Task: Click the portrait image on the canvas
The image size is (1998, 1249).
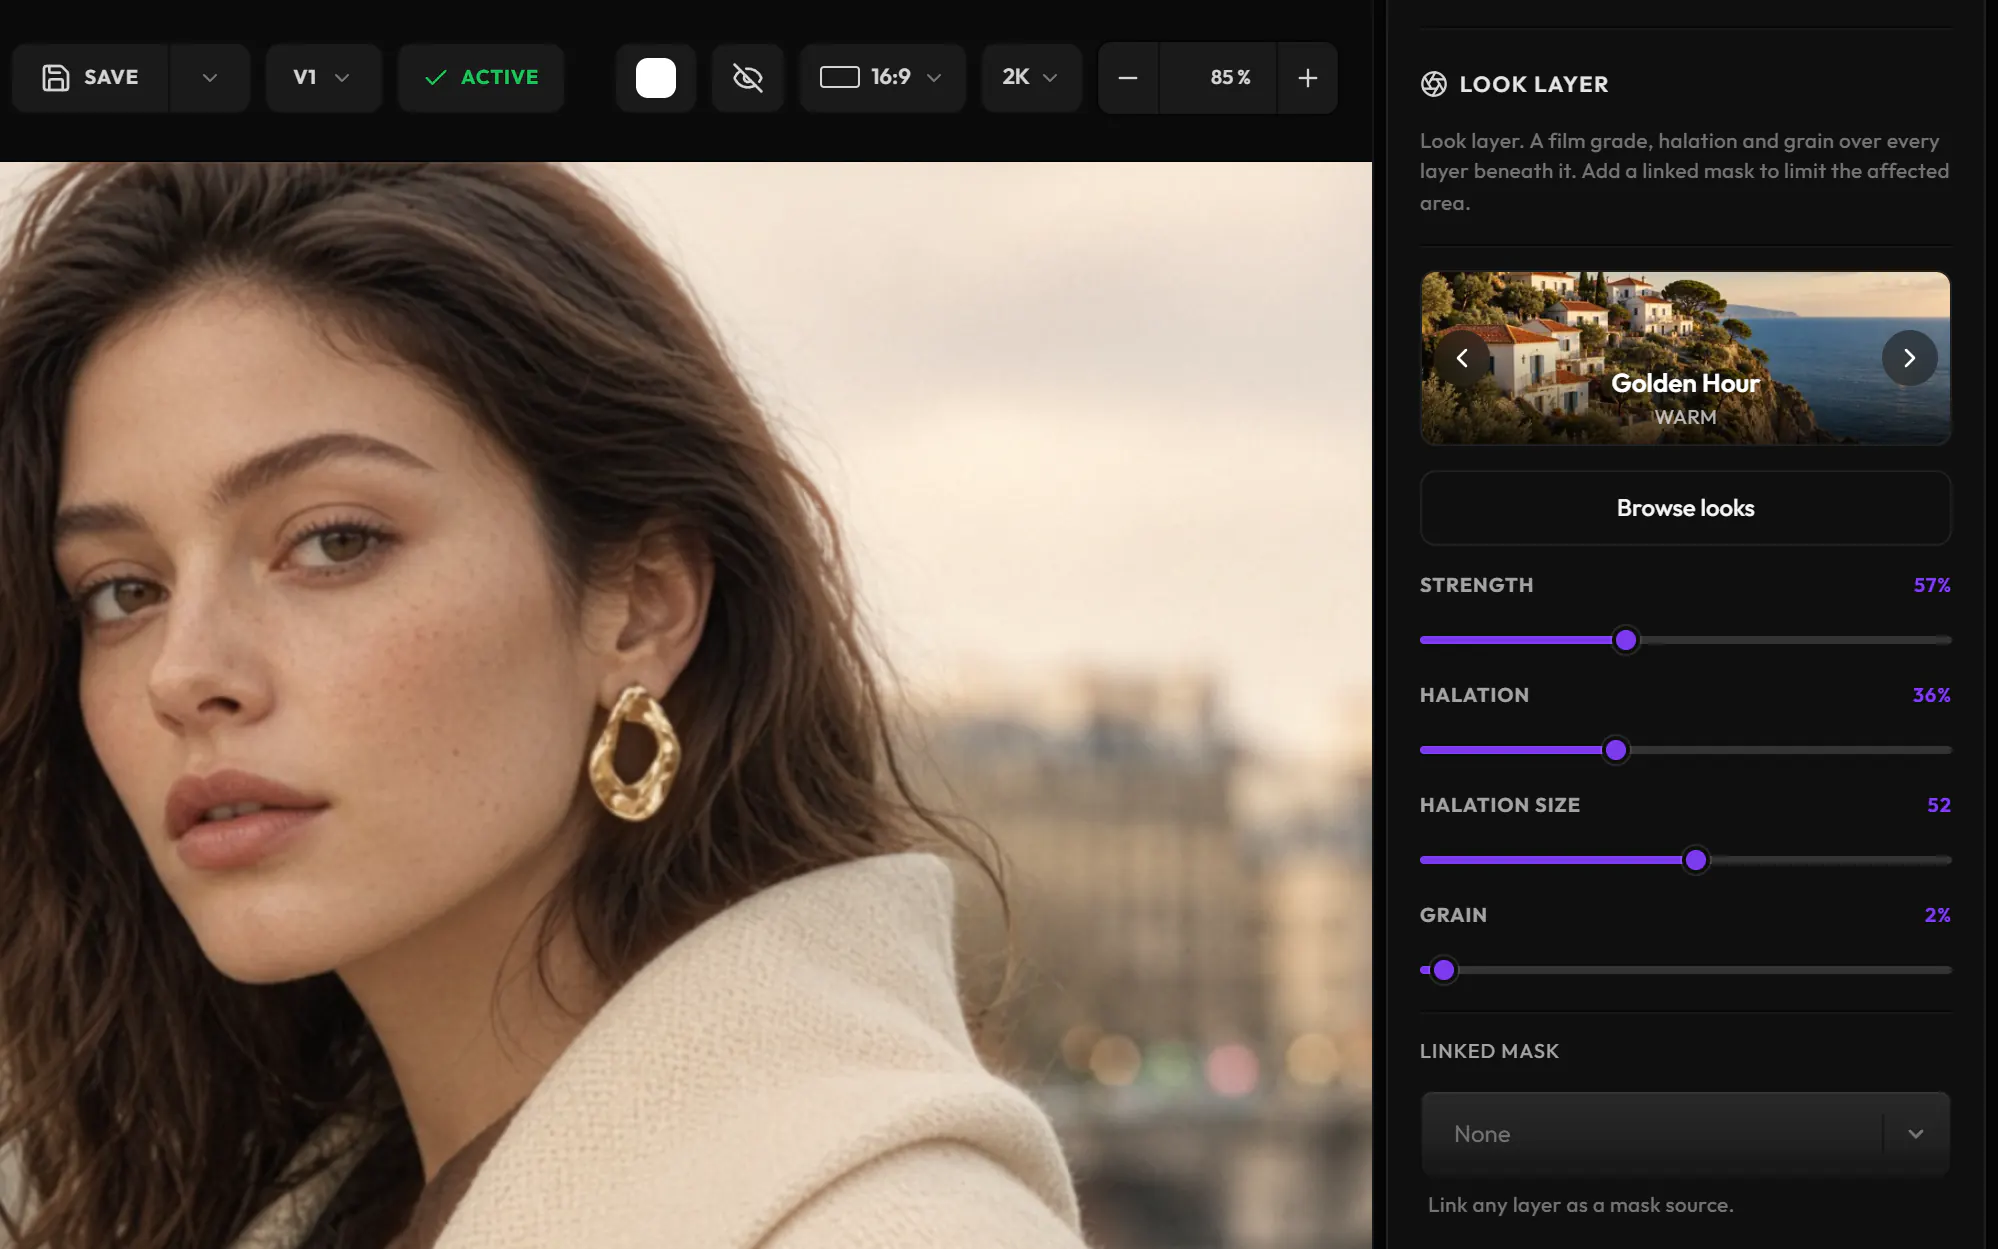Action: tap(686, 705)
